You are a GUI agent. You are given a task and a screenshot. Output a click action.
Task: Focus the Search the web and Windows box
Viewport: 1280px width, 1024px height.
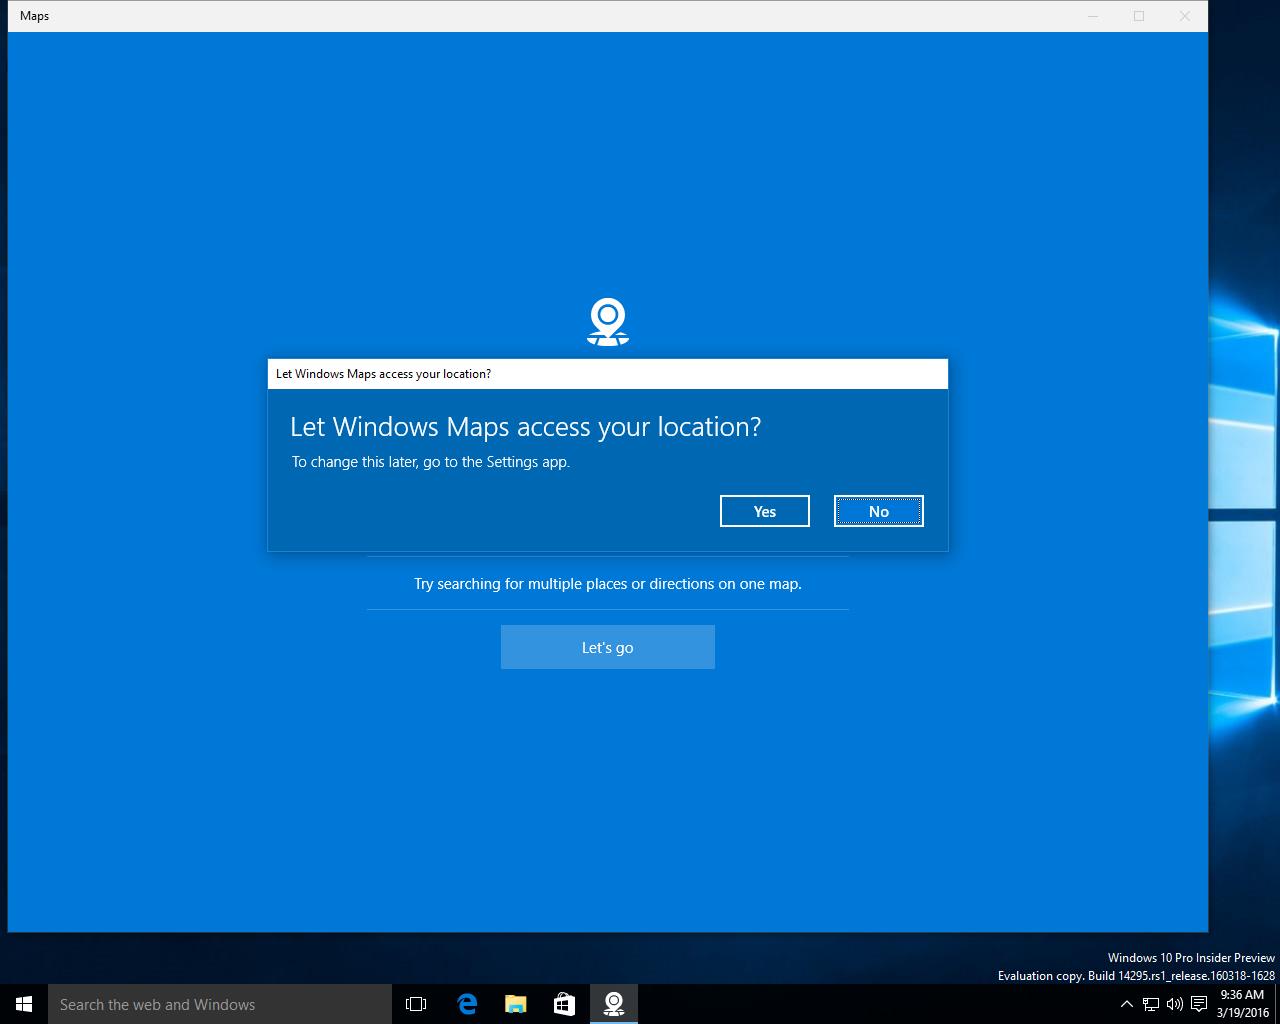pos(220,1004)
